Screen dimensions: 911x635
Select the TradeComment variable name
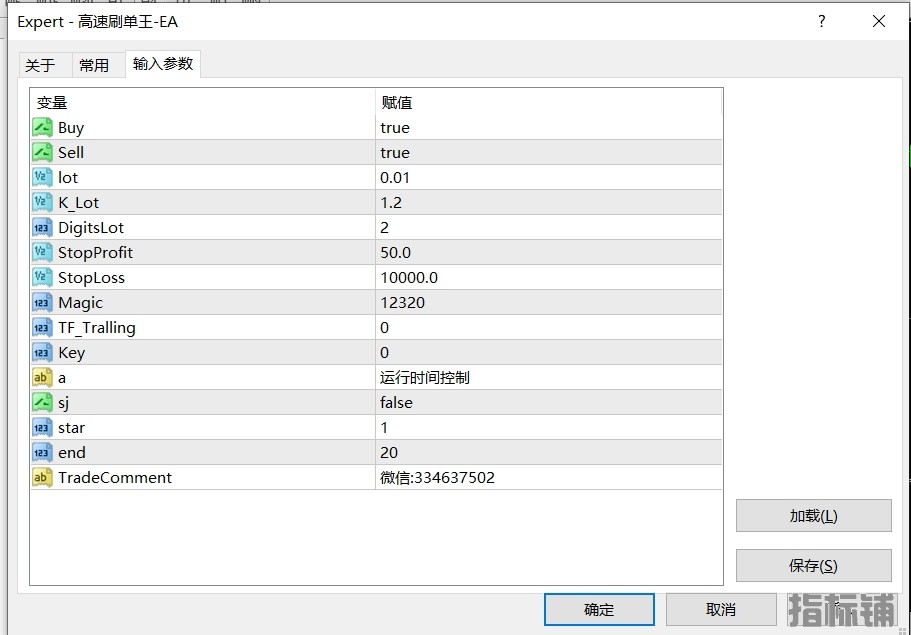(115, 477)
